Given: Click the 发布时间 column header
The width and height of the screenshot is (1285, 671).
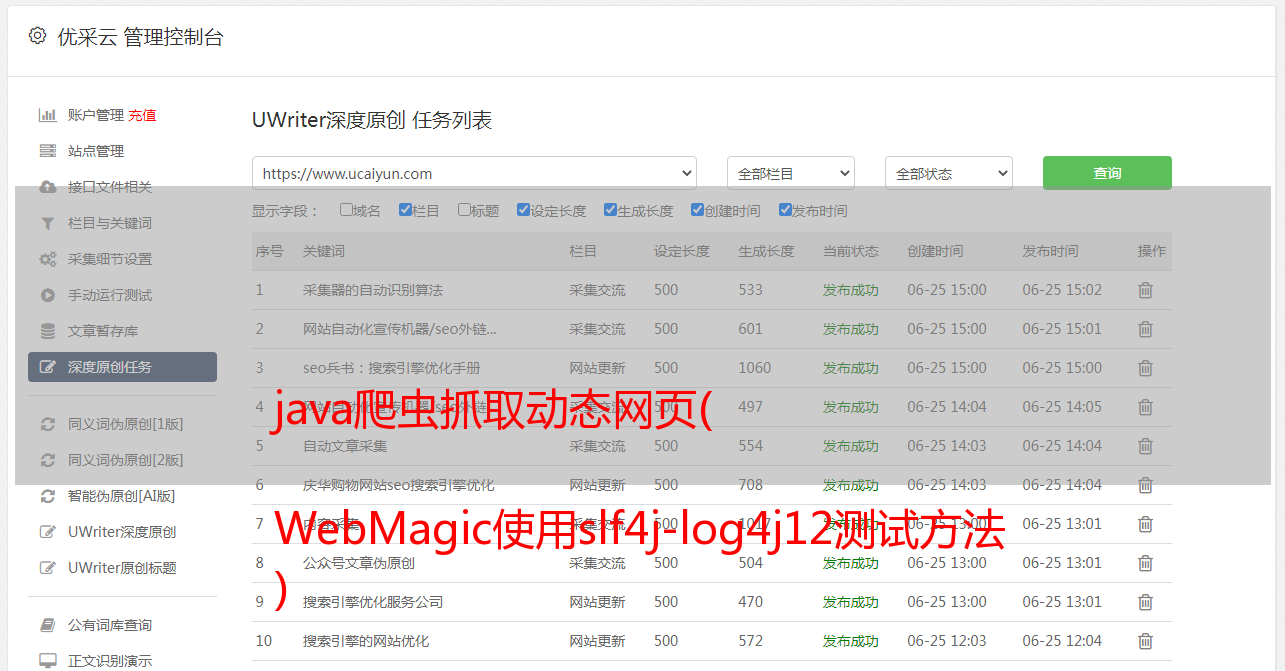Looking at the screenshot, I should pyautogui.click(x=1050, y=251).
